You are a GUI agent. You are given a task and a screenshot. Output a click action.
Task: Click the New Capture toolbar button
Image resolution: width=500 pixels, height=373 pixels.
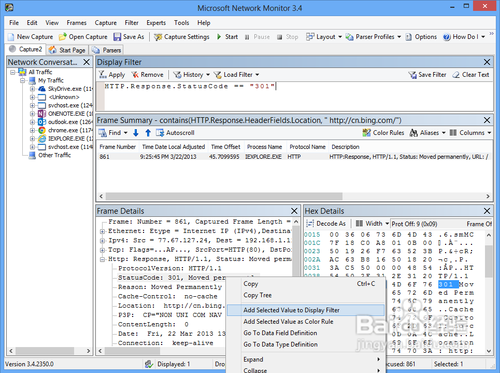[31, 37]
